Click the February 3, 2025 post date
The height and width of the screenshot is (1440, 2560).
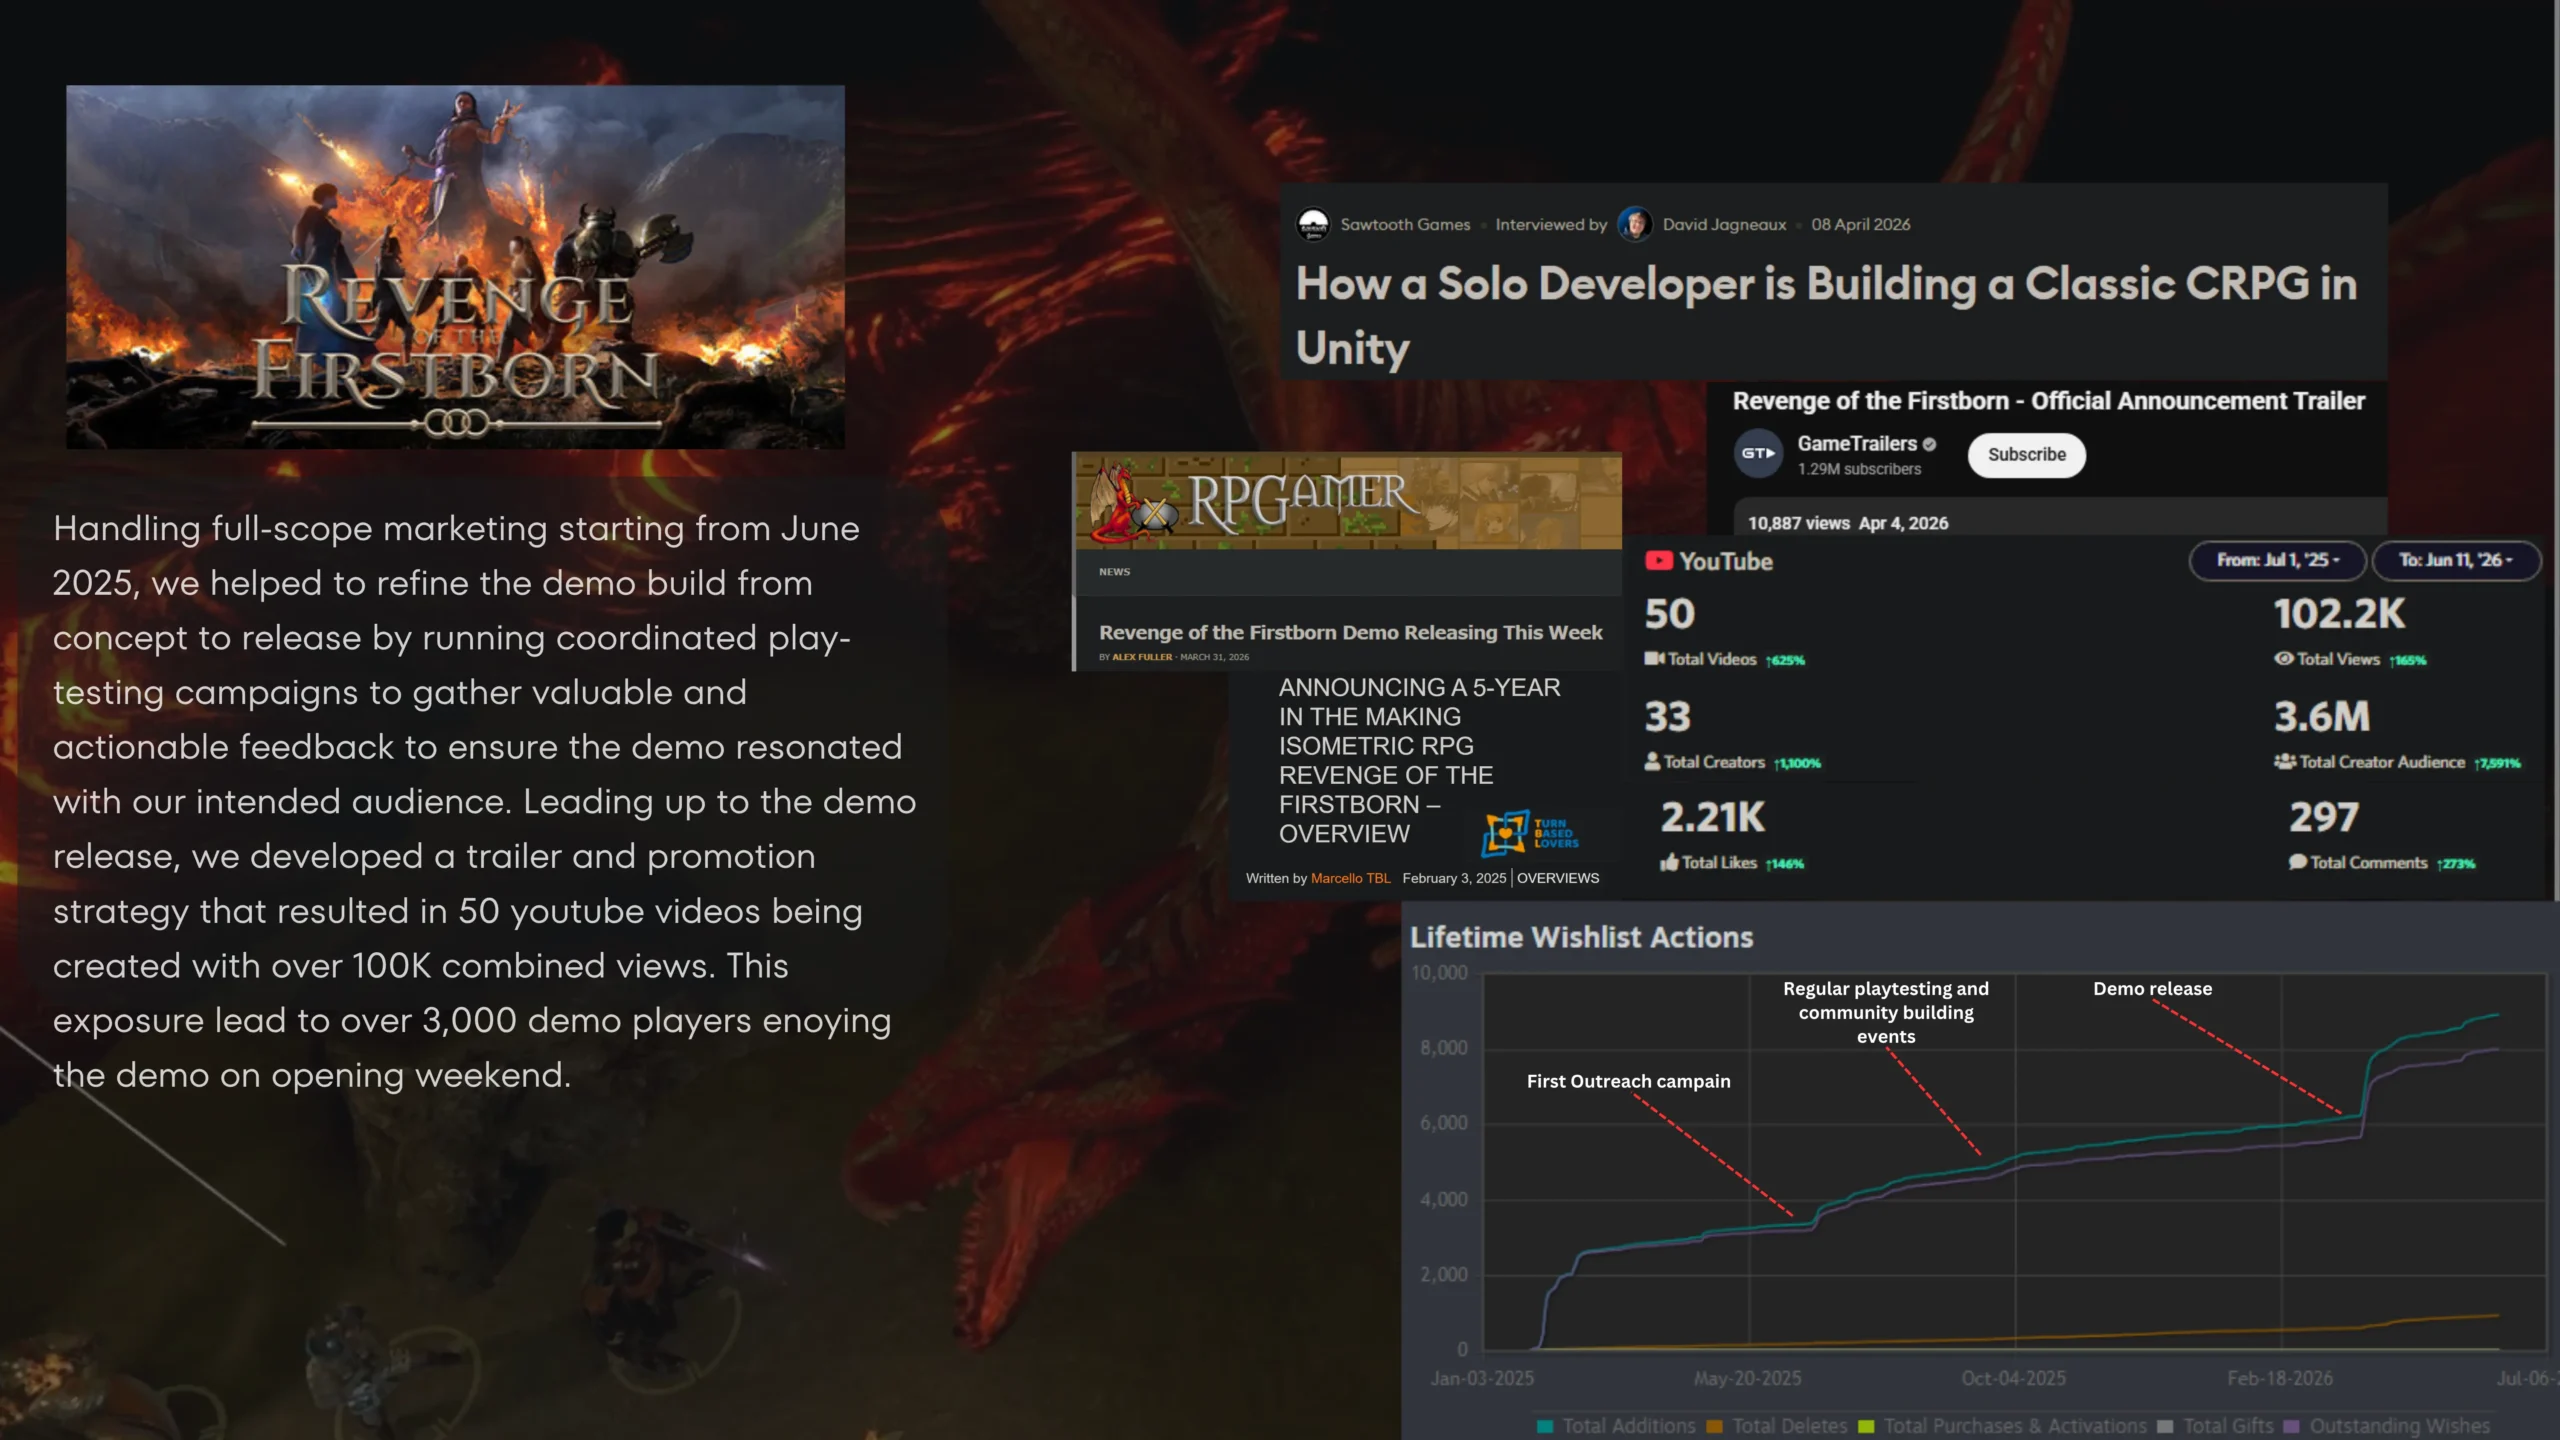(1454, 878)
